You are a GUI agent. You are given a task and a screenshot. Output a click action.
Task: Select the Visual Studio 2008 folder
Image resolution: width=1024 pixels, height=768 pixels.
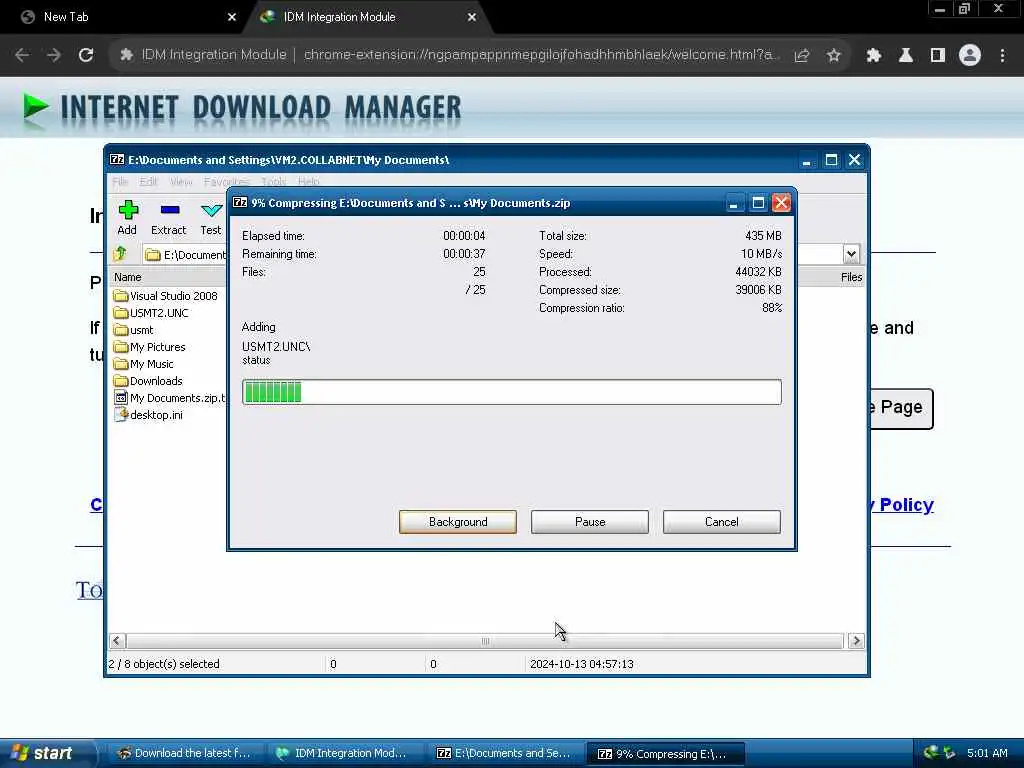tap(166, 296)
